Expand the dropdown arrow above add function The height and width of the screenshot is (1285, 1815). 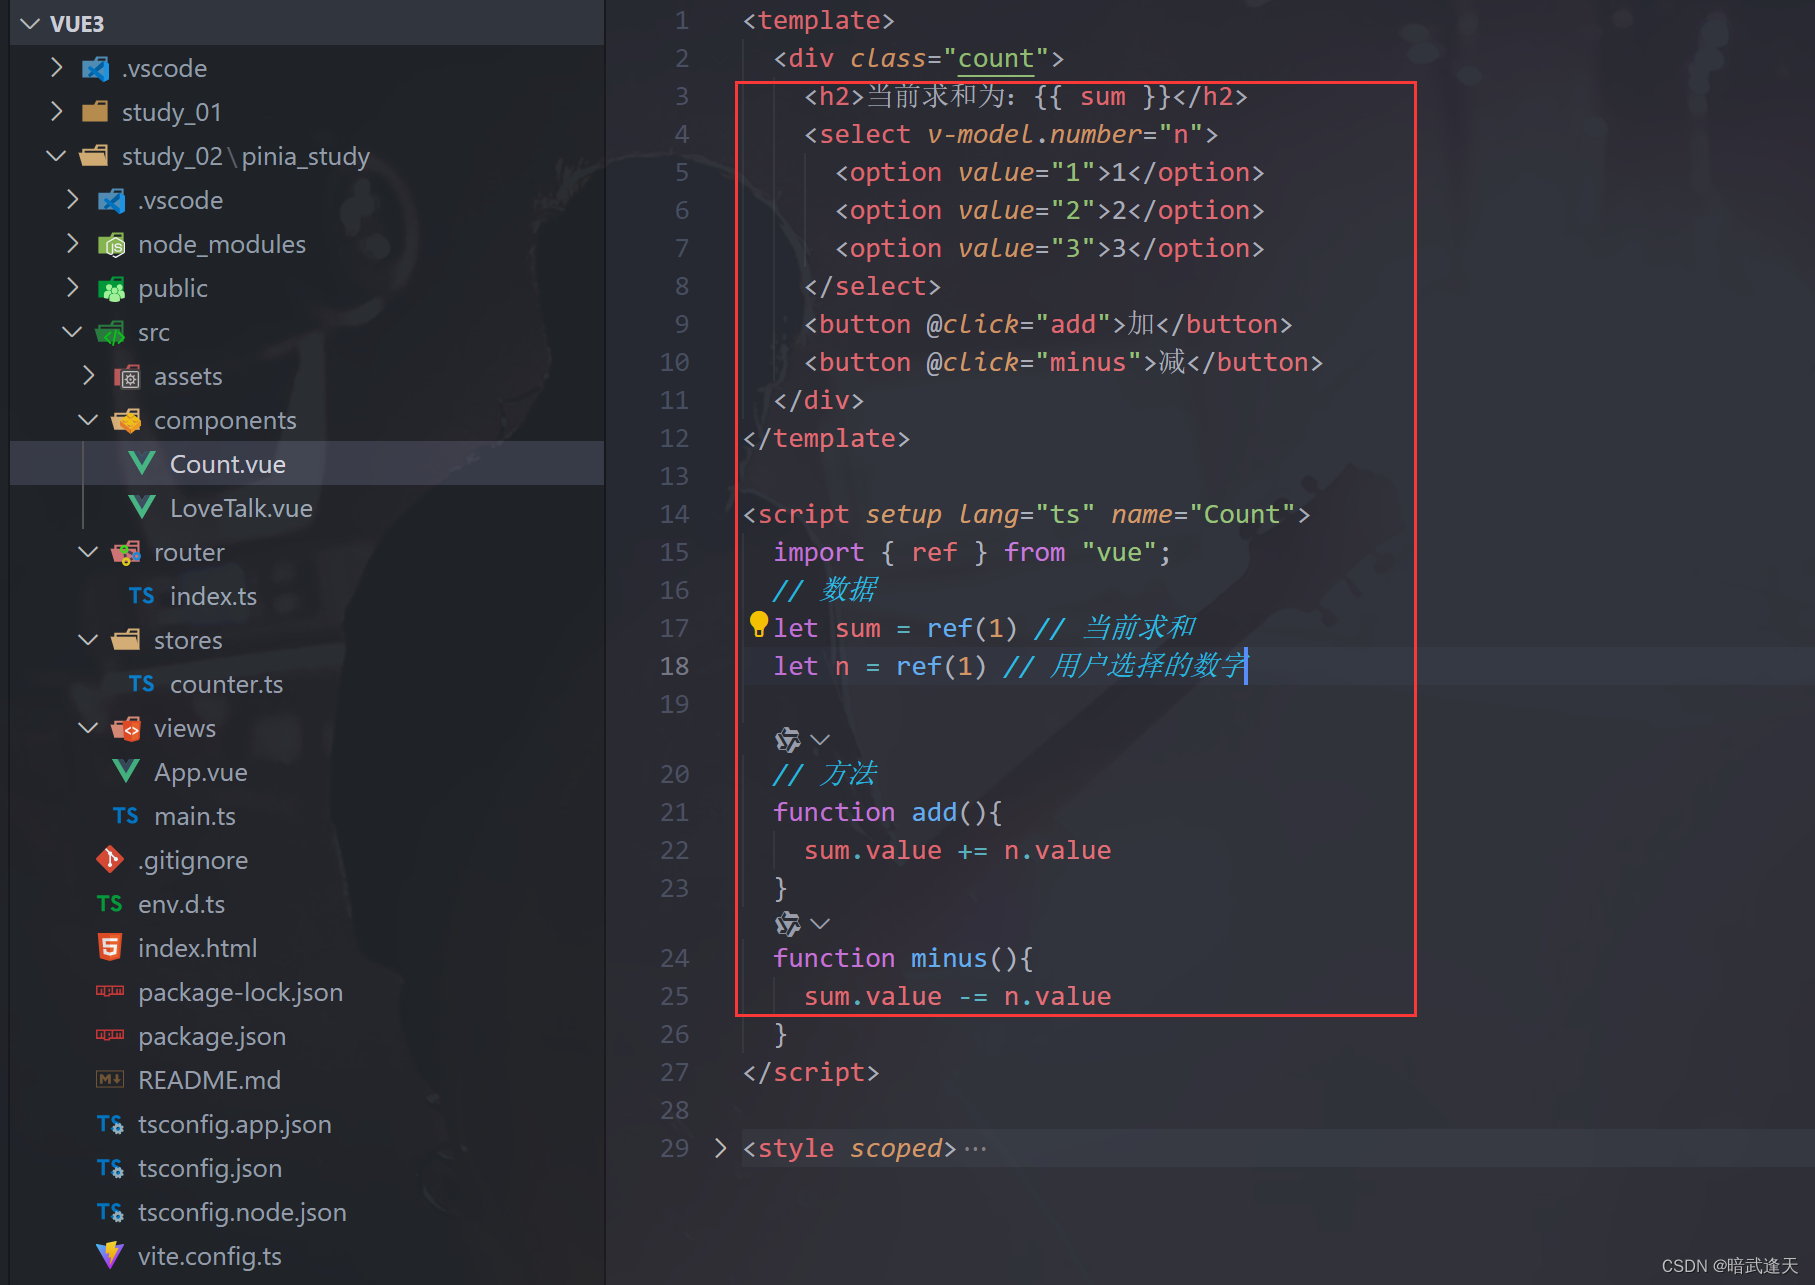point(821,739)
